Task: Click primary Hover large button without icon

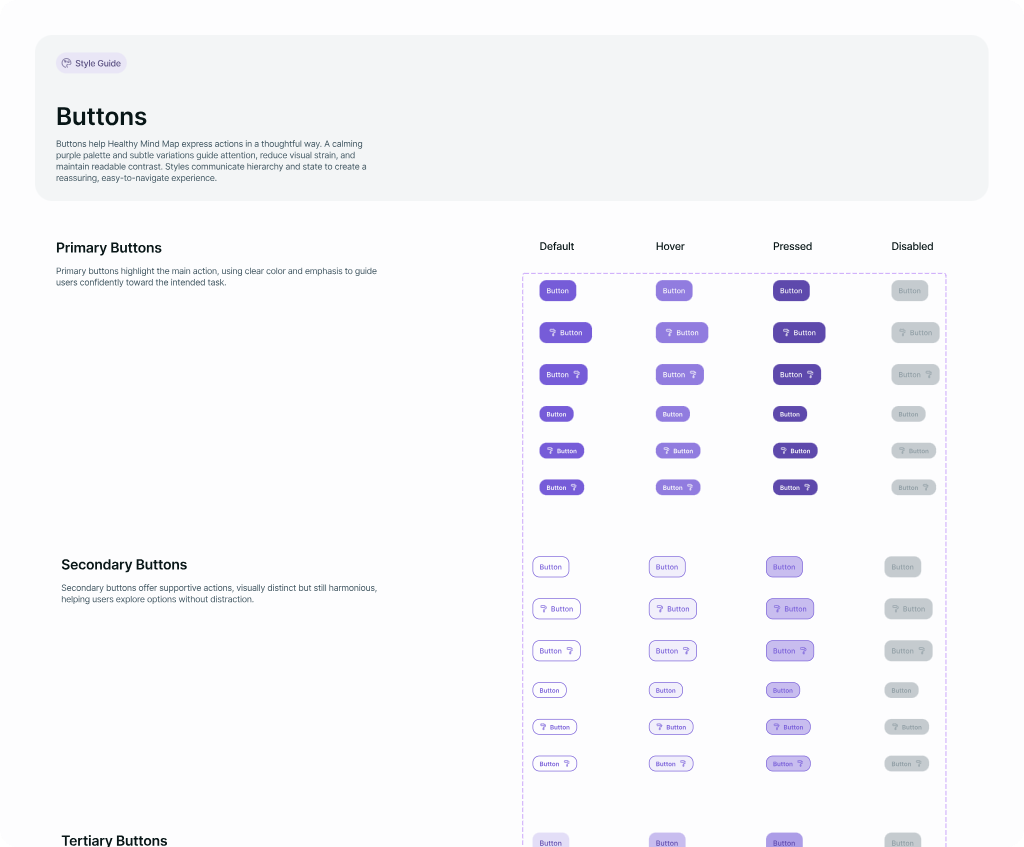Action: pyautogui.click(x=674, y=291)
